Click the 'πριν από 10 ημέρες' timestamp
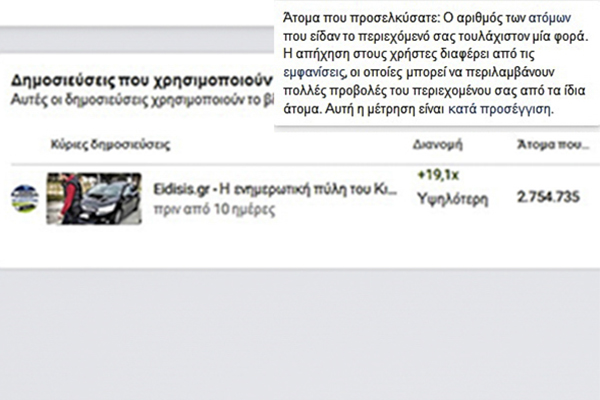Image resolution: width=600 pixels, height=400 pixels. pos(200,210)
